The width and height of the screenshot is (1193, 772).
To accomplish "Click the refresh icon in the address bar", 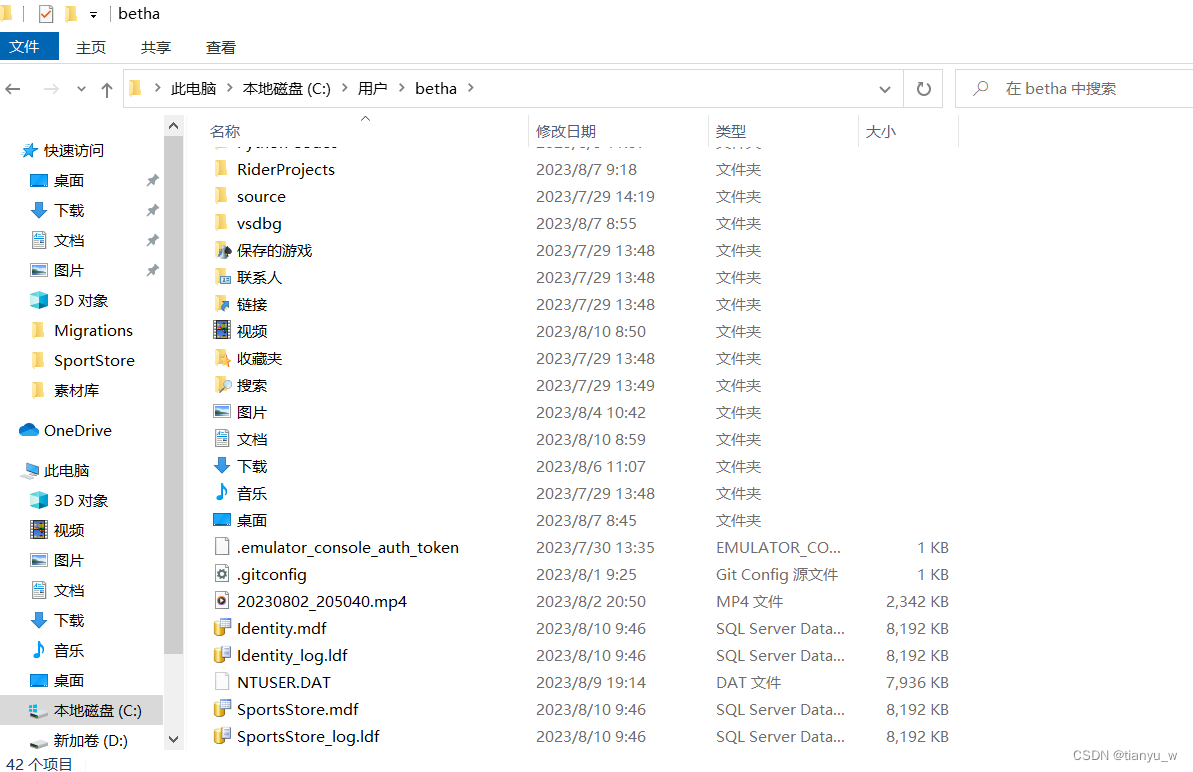I will click(x=922, y=88).
